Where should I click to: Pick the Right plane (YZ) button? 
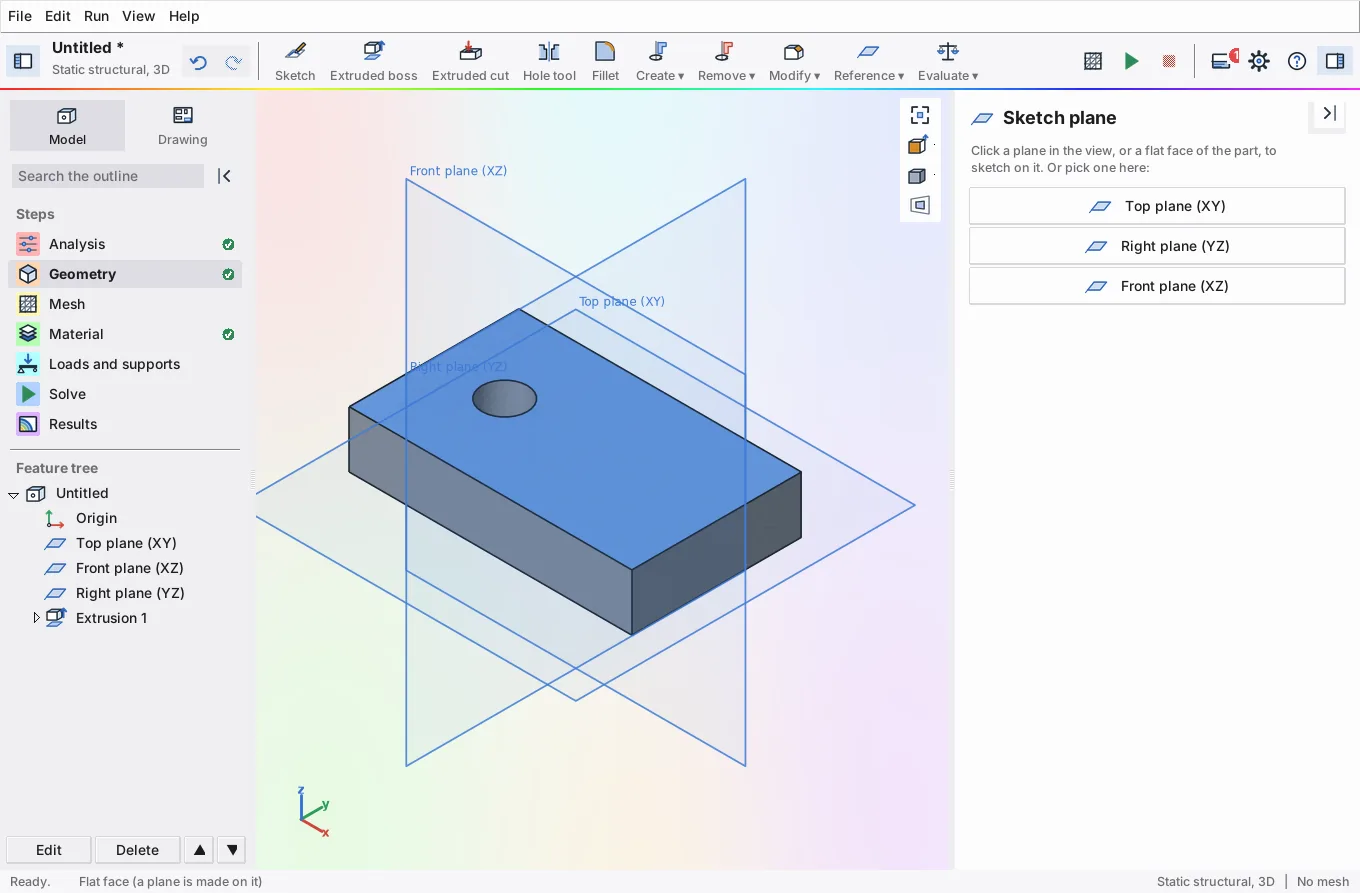[x=1157, y=246]
